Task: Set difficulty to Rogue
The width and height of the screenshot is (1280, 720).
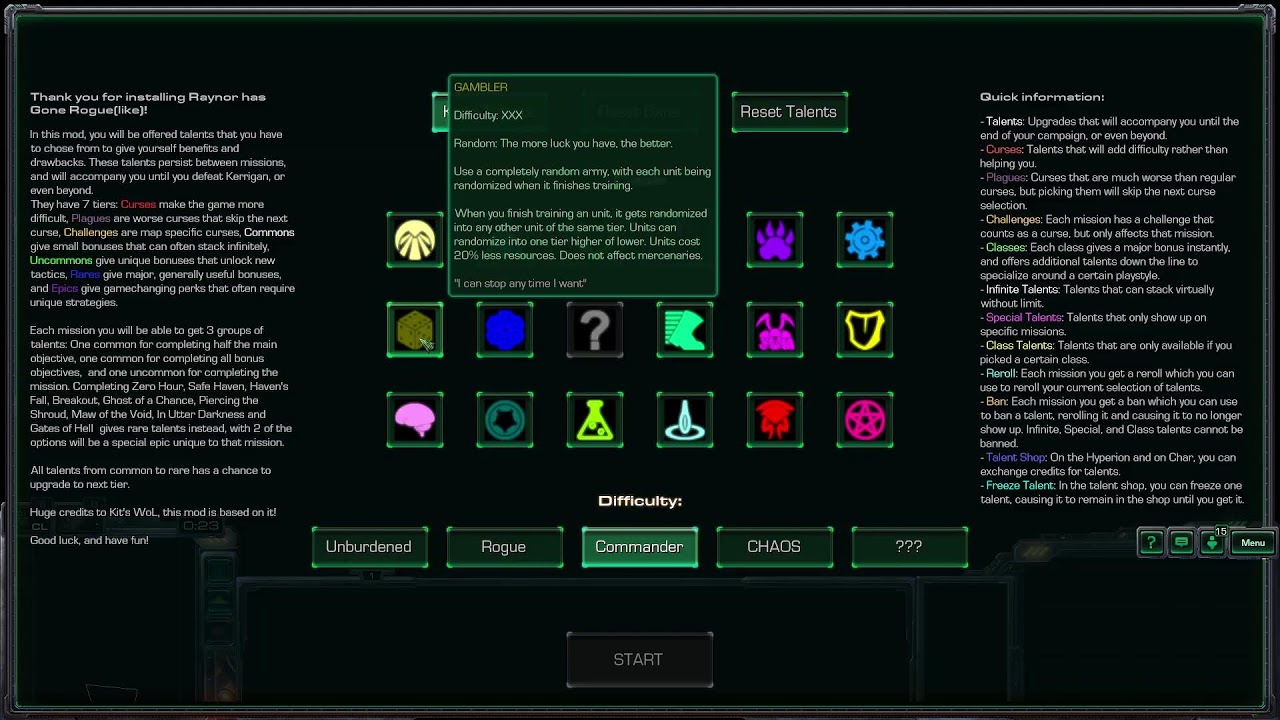Action: (x=504, y=547)
